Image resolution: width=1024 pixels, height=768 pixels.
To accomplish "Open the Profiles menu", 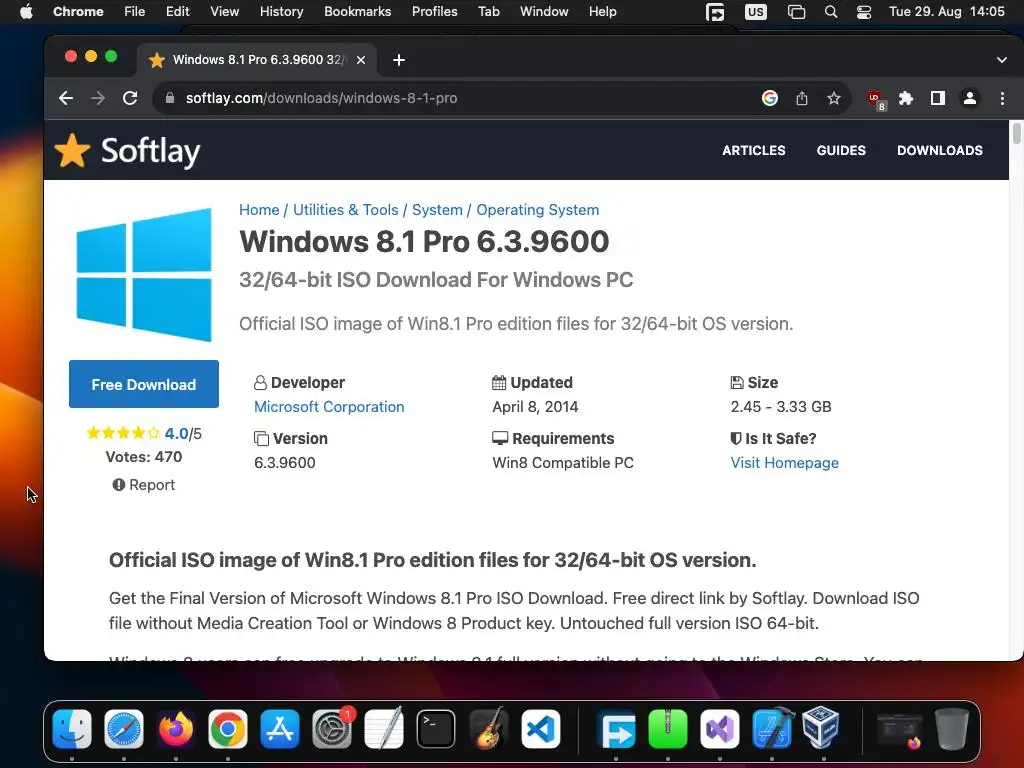I will click(x=434, y=12).
